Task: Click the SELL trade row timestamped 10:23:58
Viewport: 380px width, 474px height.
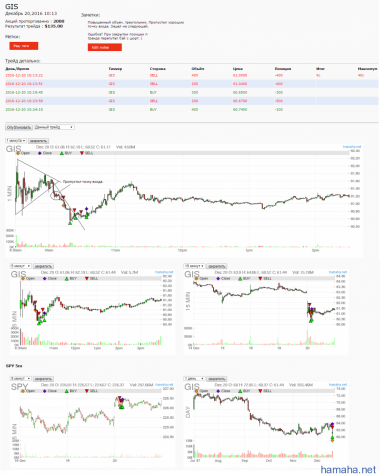Action: pos(192,101)
